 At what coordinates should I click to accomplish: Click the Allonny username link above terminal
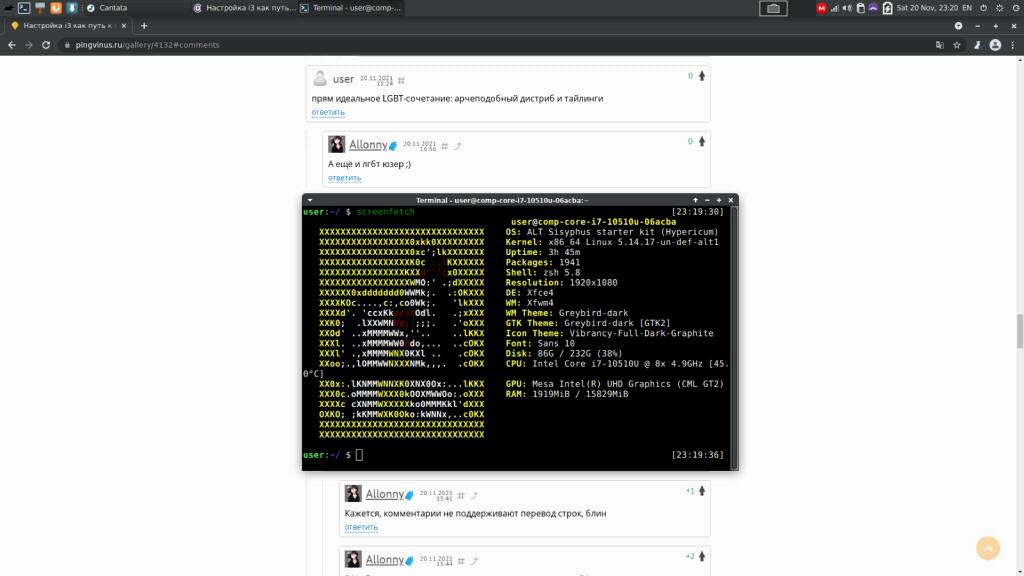tap(368, 145)
